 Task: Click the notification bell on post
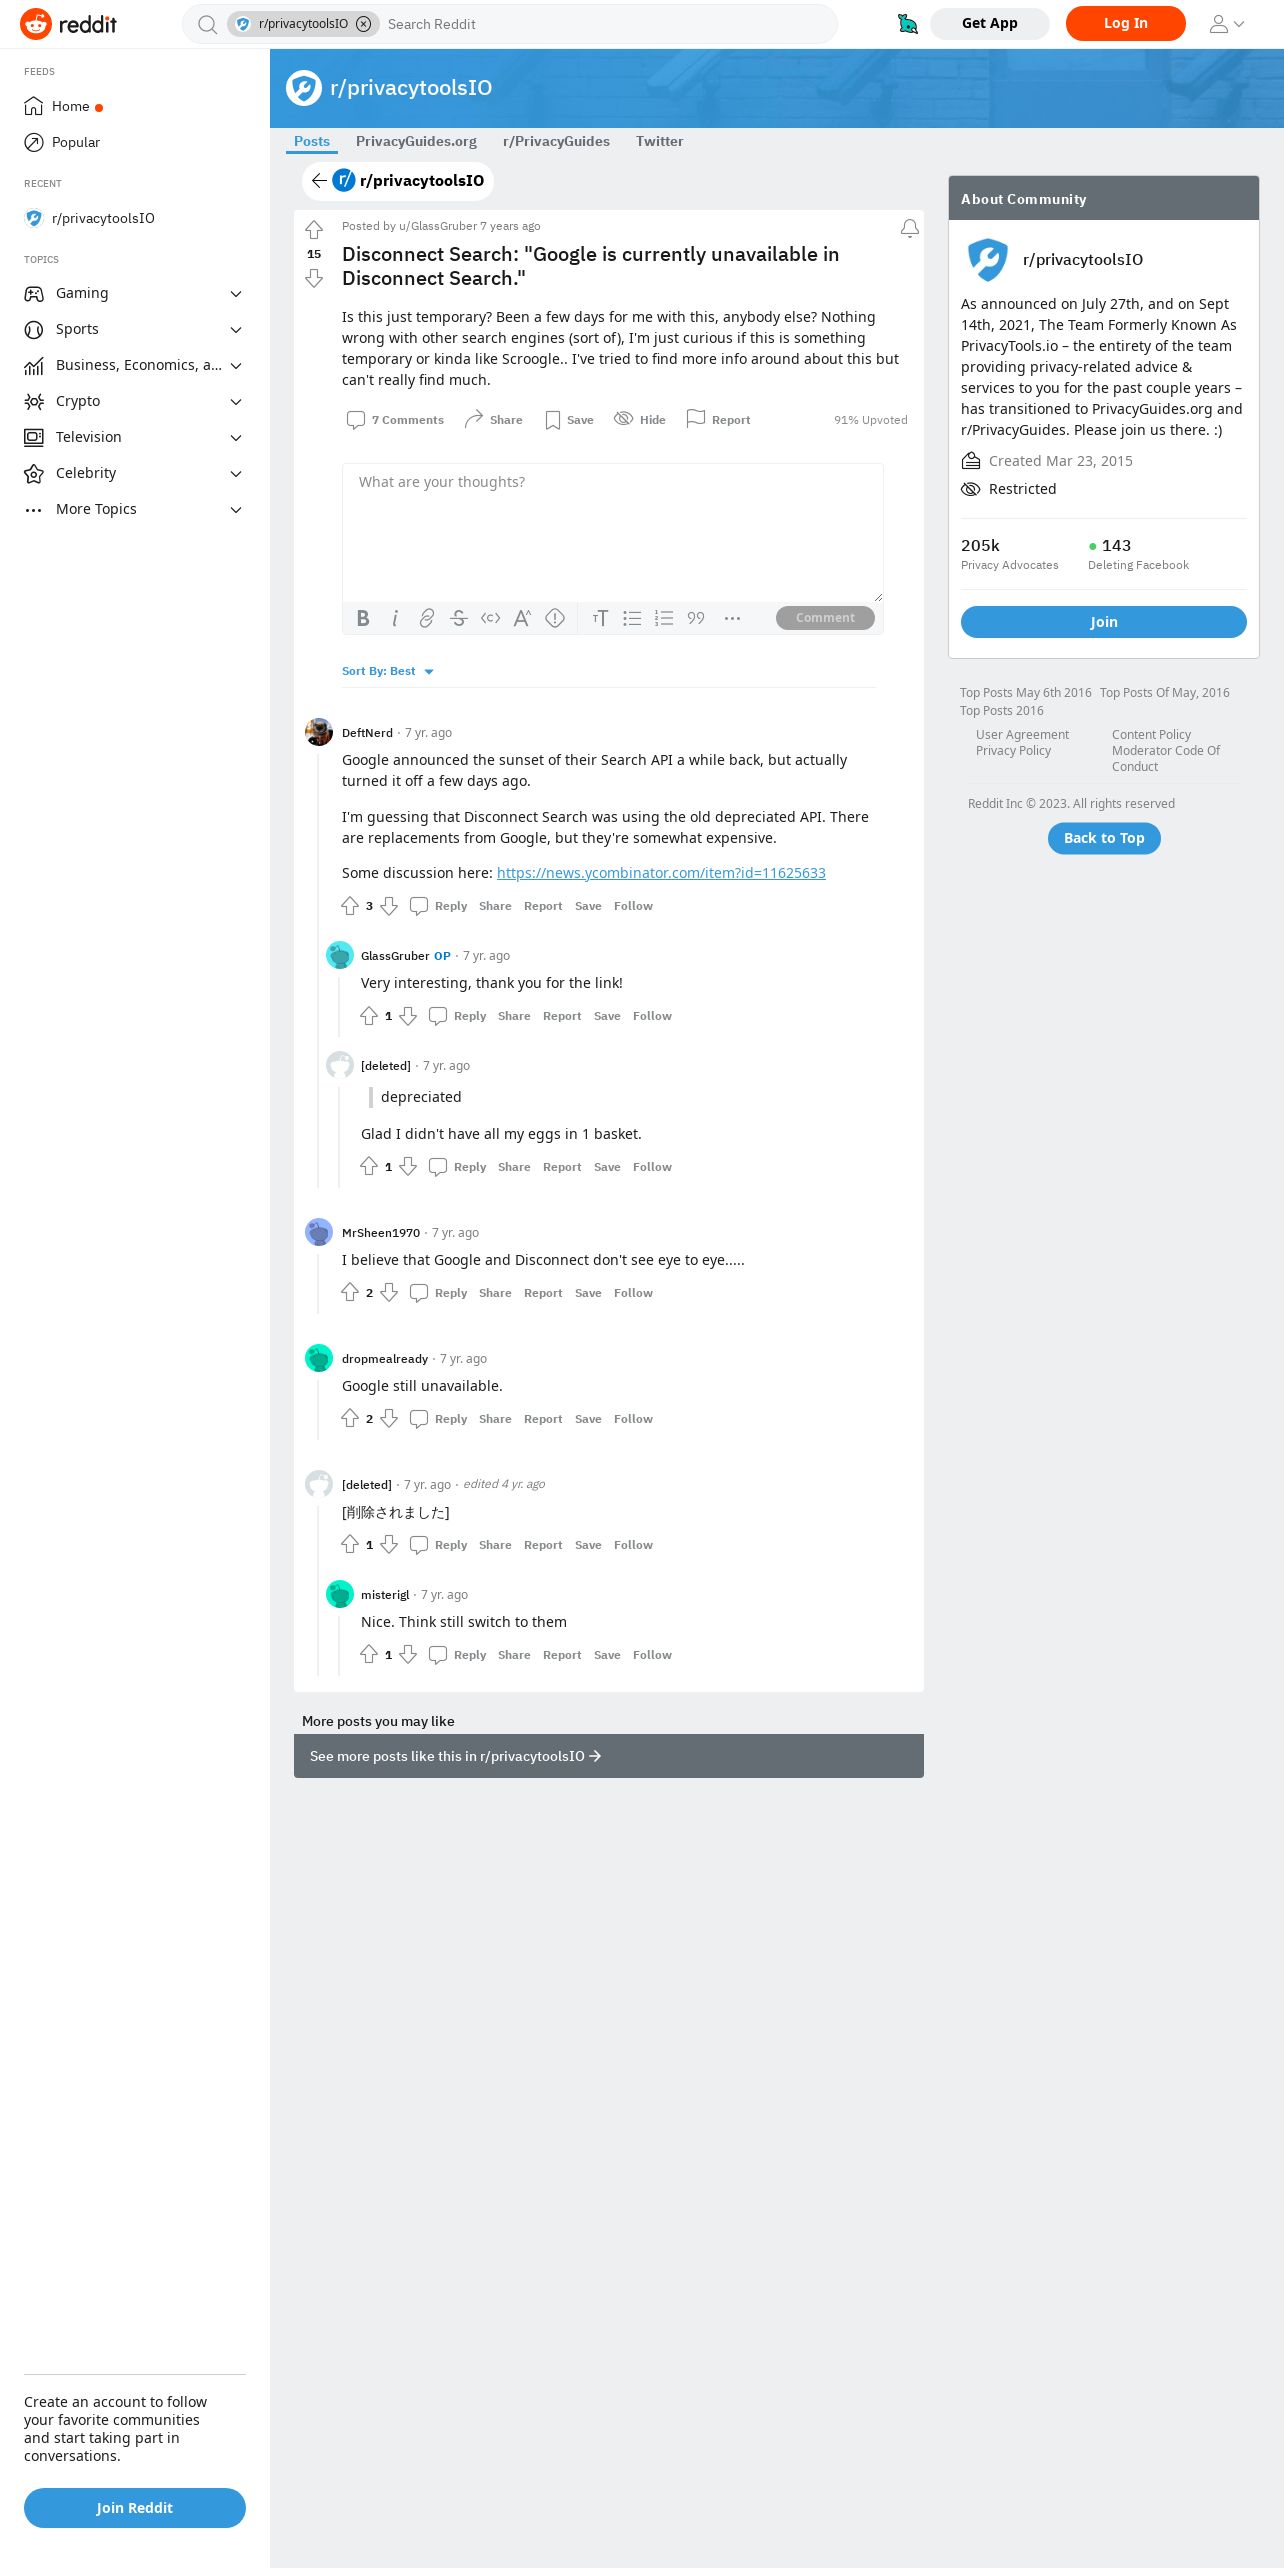point(910,229)
